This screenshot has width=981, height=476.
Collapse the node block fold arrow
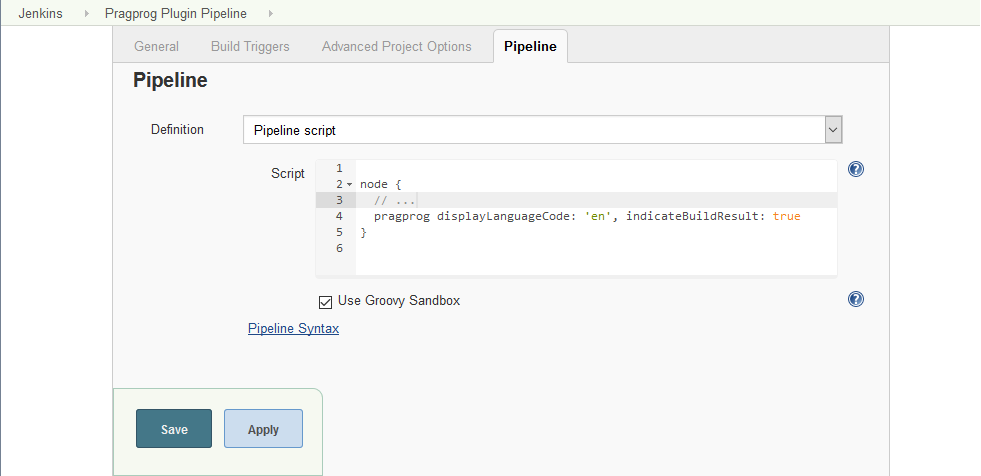(350, 185)
